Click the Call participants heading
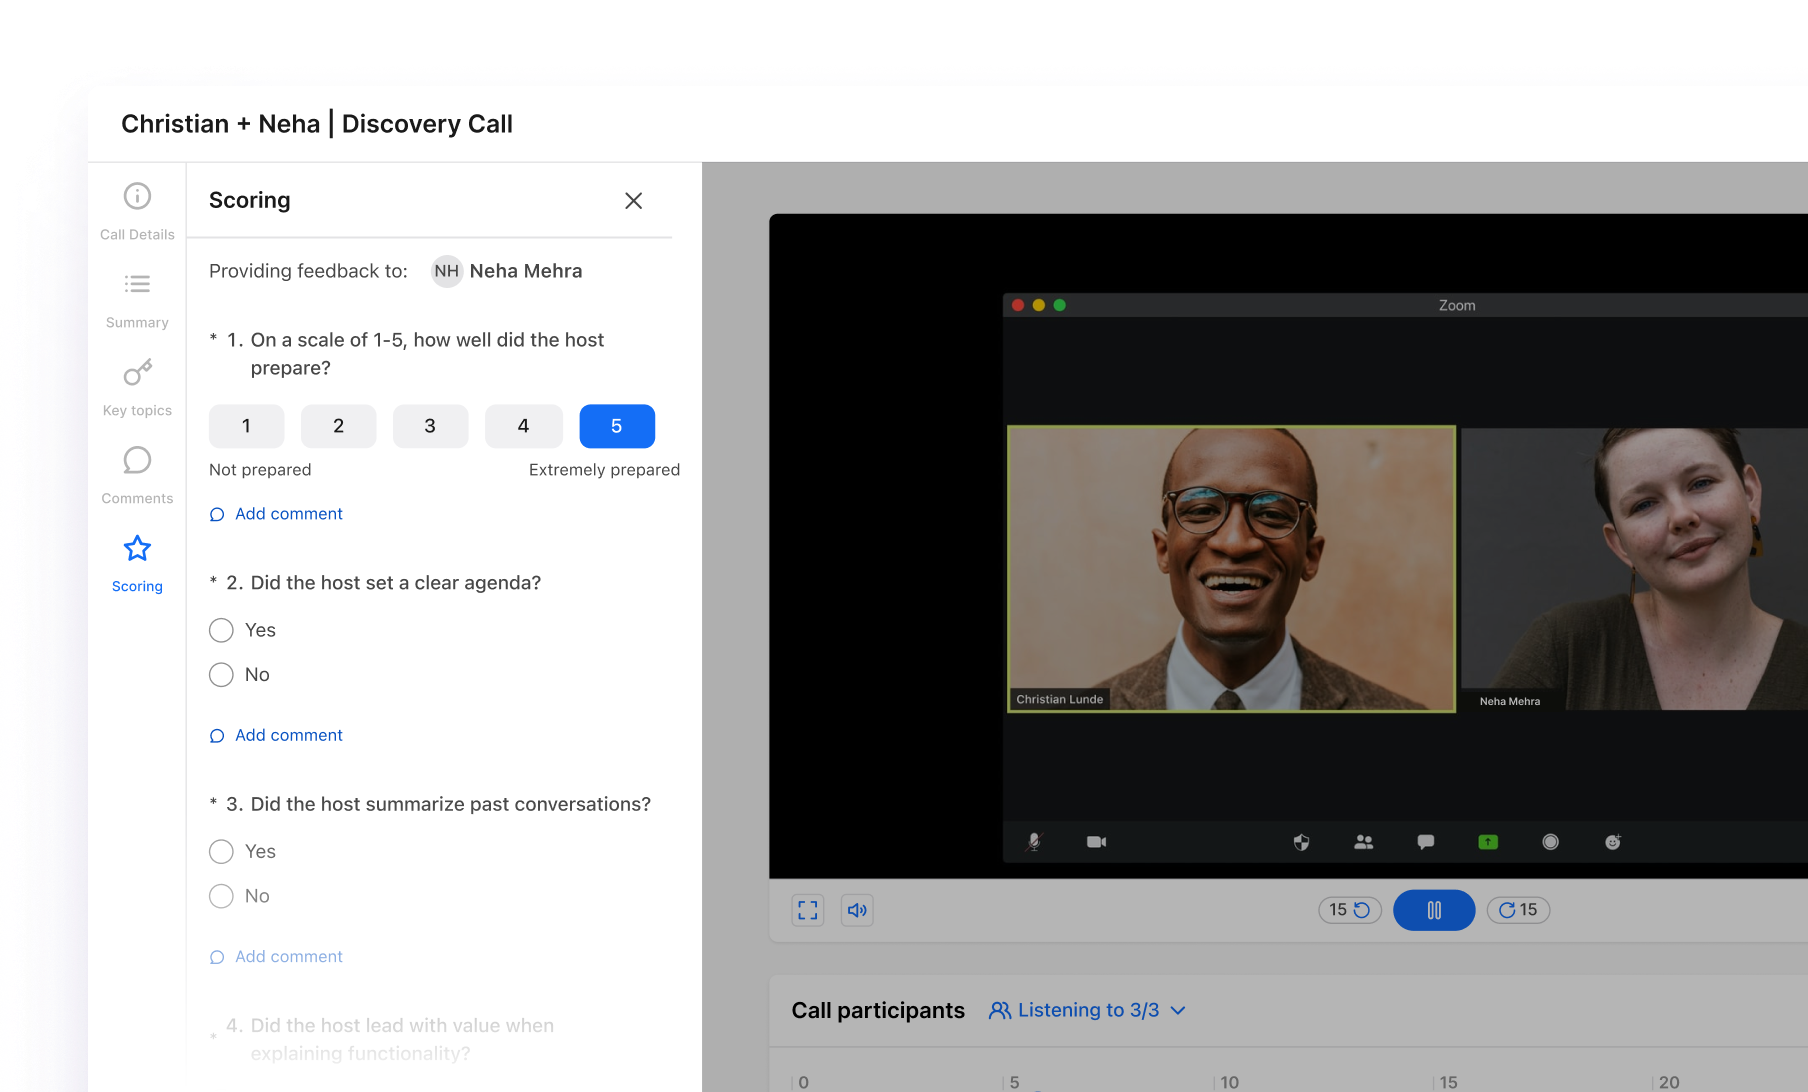This screenshot has height=1092, width=1808. click(x=878, y=1011)
